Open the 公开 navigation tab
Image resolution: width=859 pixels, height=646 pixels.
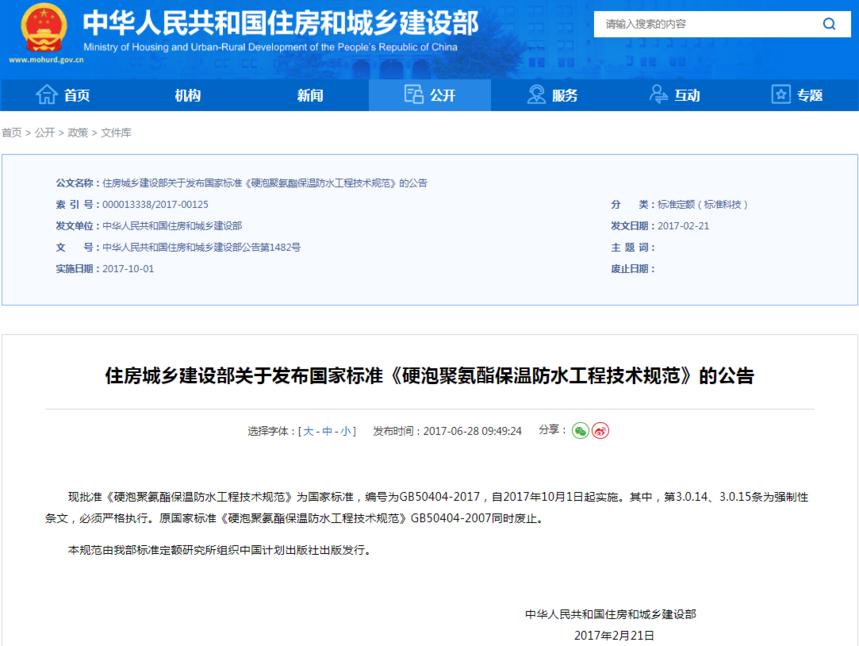point(430,95)
